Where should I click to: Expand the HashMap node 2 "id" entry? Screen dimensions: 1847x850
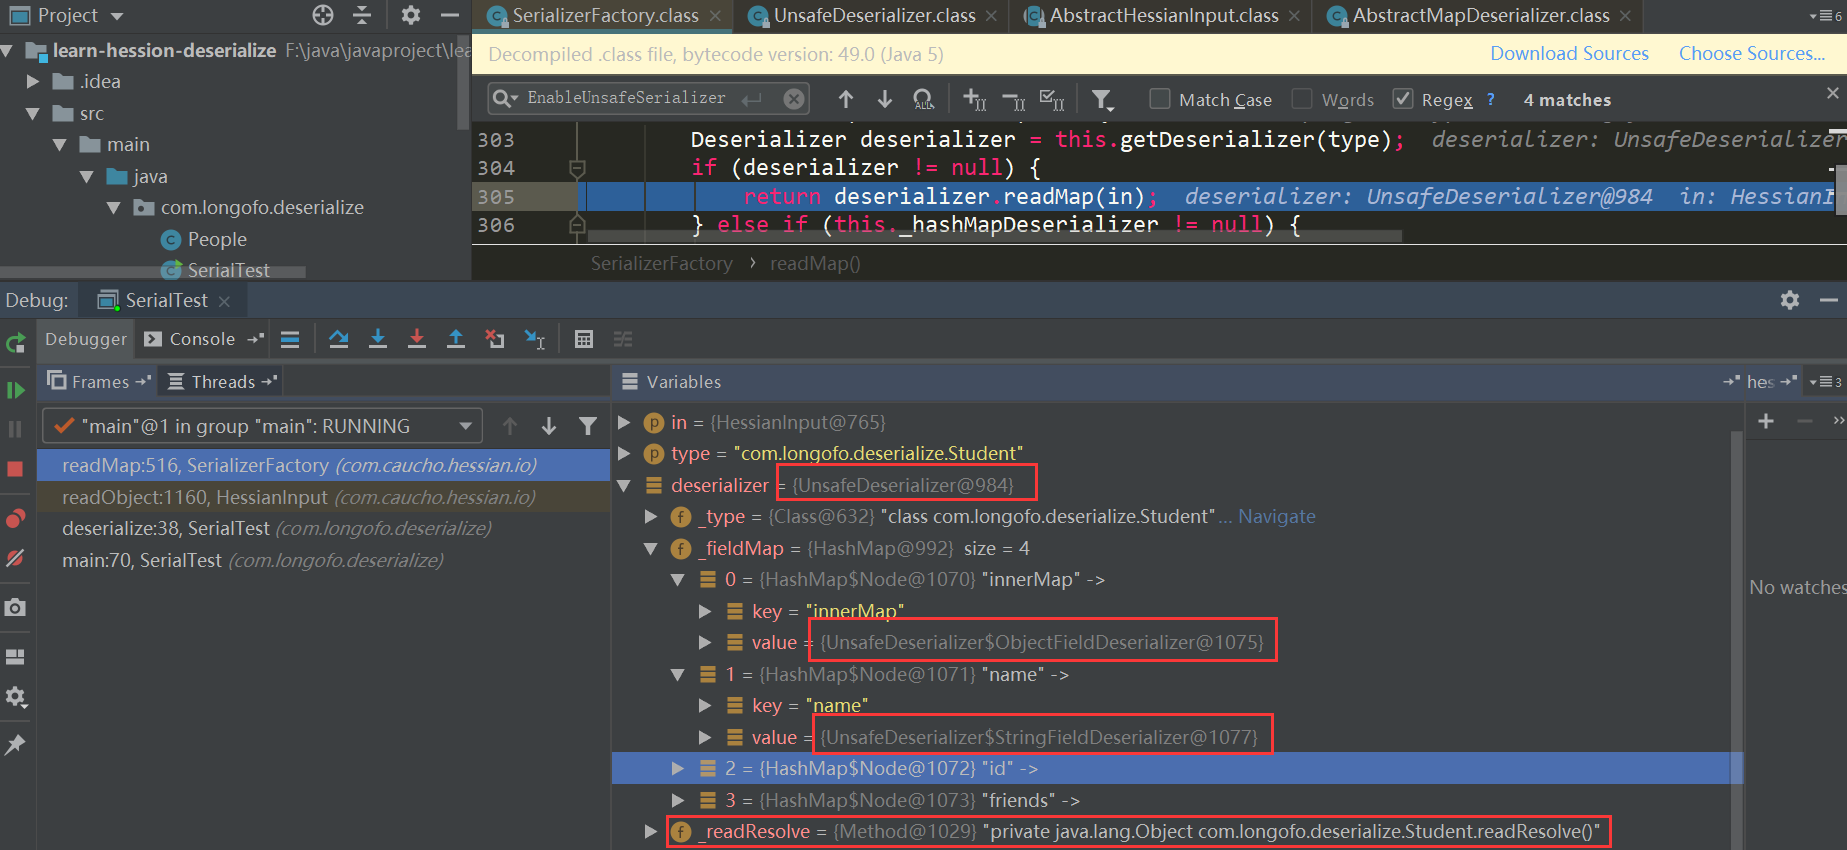(x=678, y=768)
